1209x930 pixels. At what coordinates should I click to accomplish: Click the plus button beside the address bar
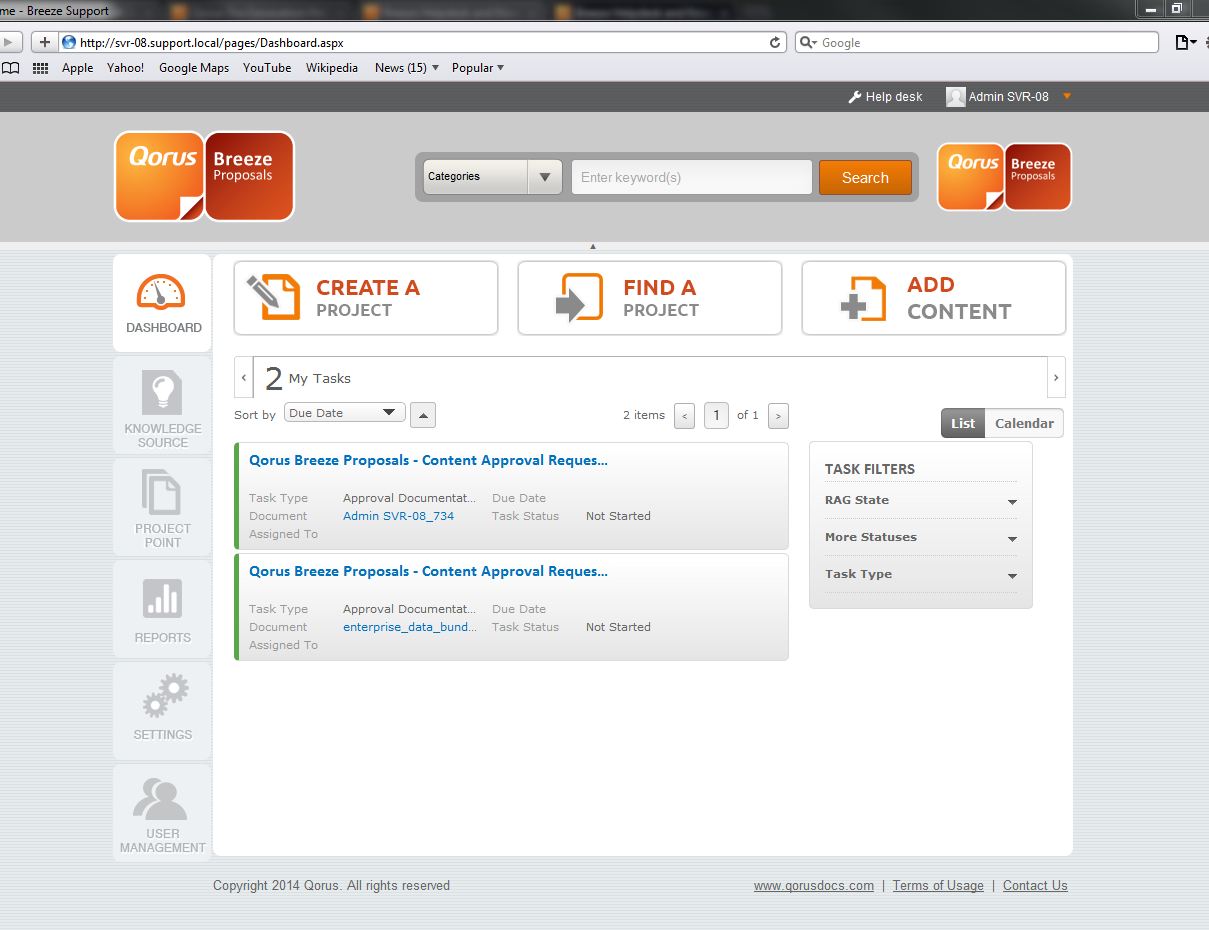[44, 42]
